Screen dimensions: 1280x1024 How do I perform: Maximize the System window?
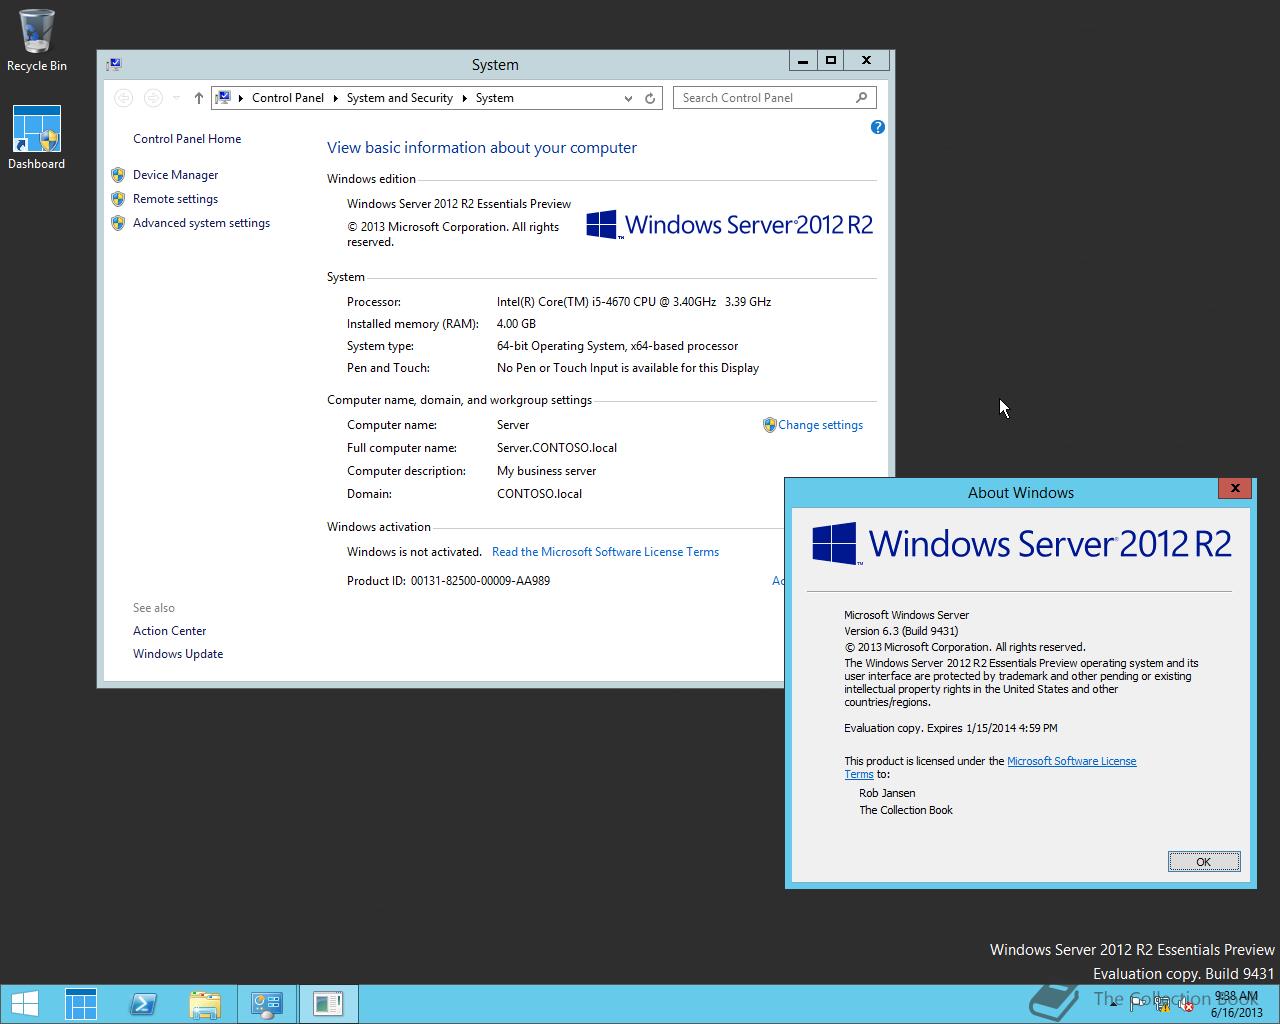pyautogui.click(x=830, y=61)
